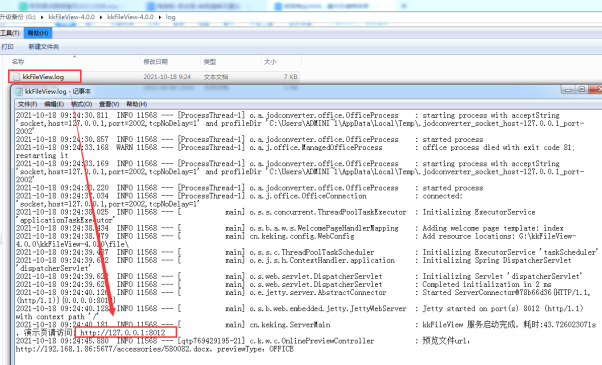Go to the 升级备份 (G:) breadcrumb segment
Screen dimensions: 602x365
18,17
